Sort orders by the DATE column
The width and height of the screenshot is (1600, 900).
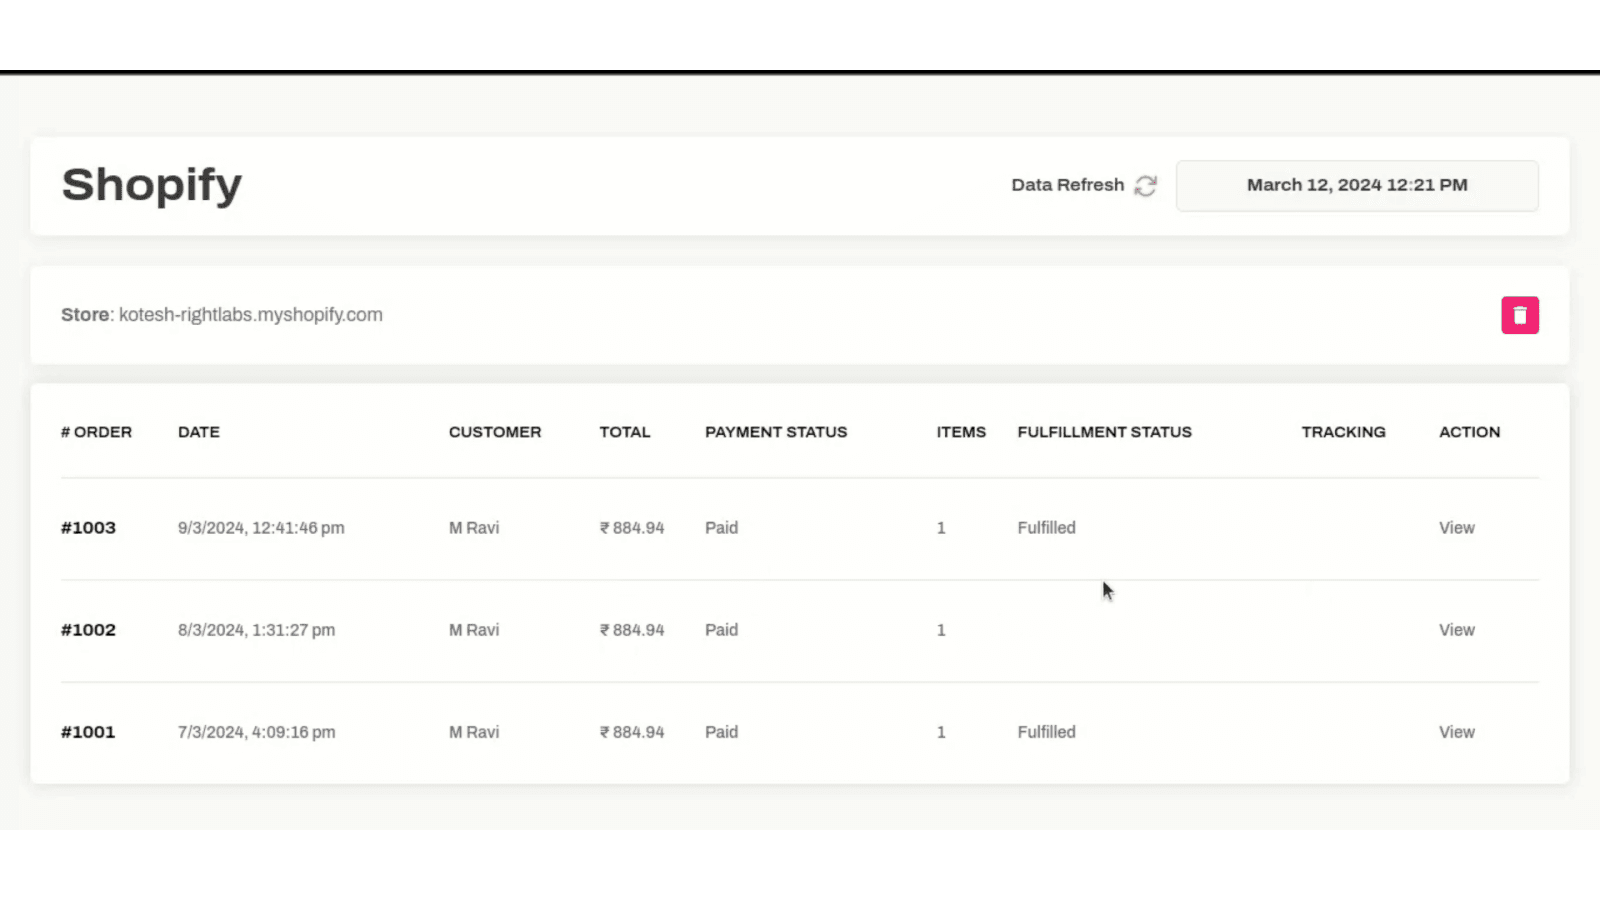pyautogui.click(x=198, y=432)
